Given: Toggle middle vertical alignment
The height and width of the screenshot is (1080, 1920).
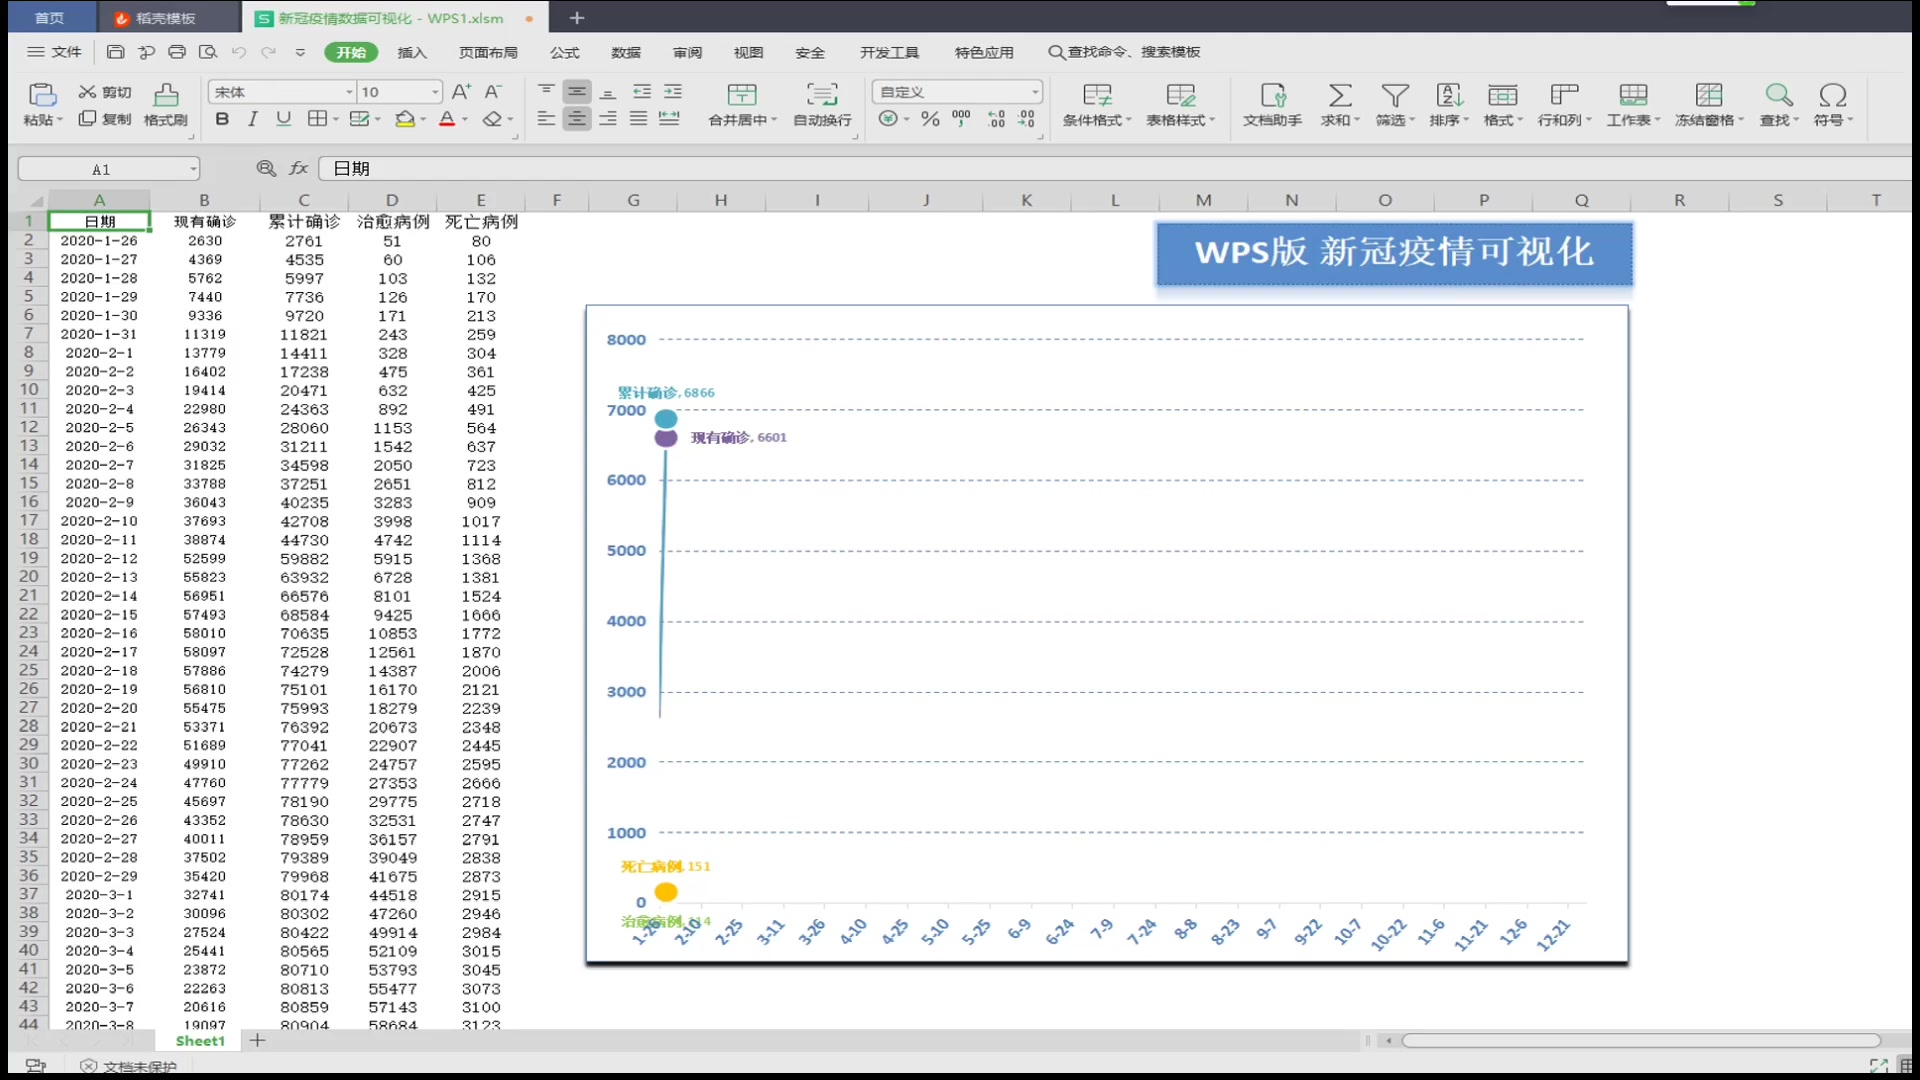Looking at the screenshot, I should [577, 91].
